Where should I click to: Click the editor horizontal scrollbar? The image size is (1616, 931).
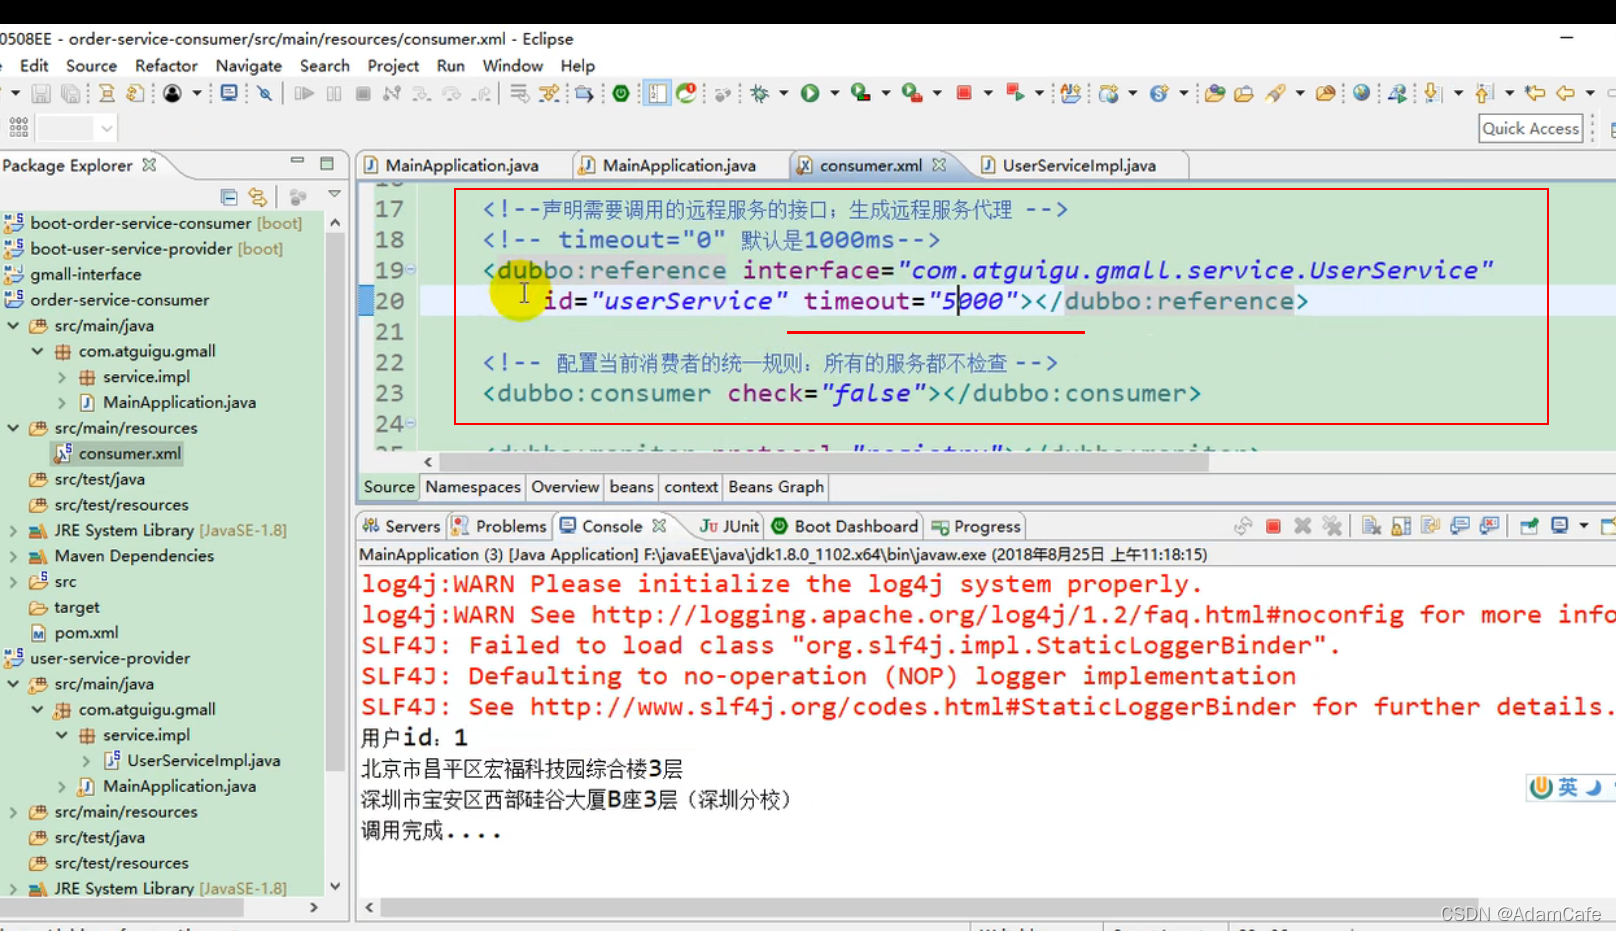(x=823, y=462)
